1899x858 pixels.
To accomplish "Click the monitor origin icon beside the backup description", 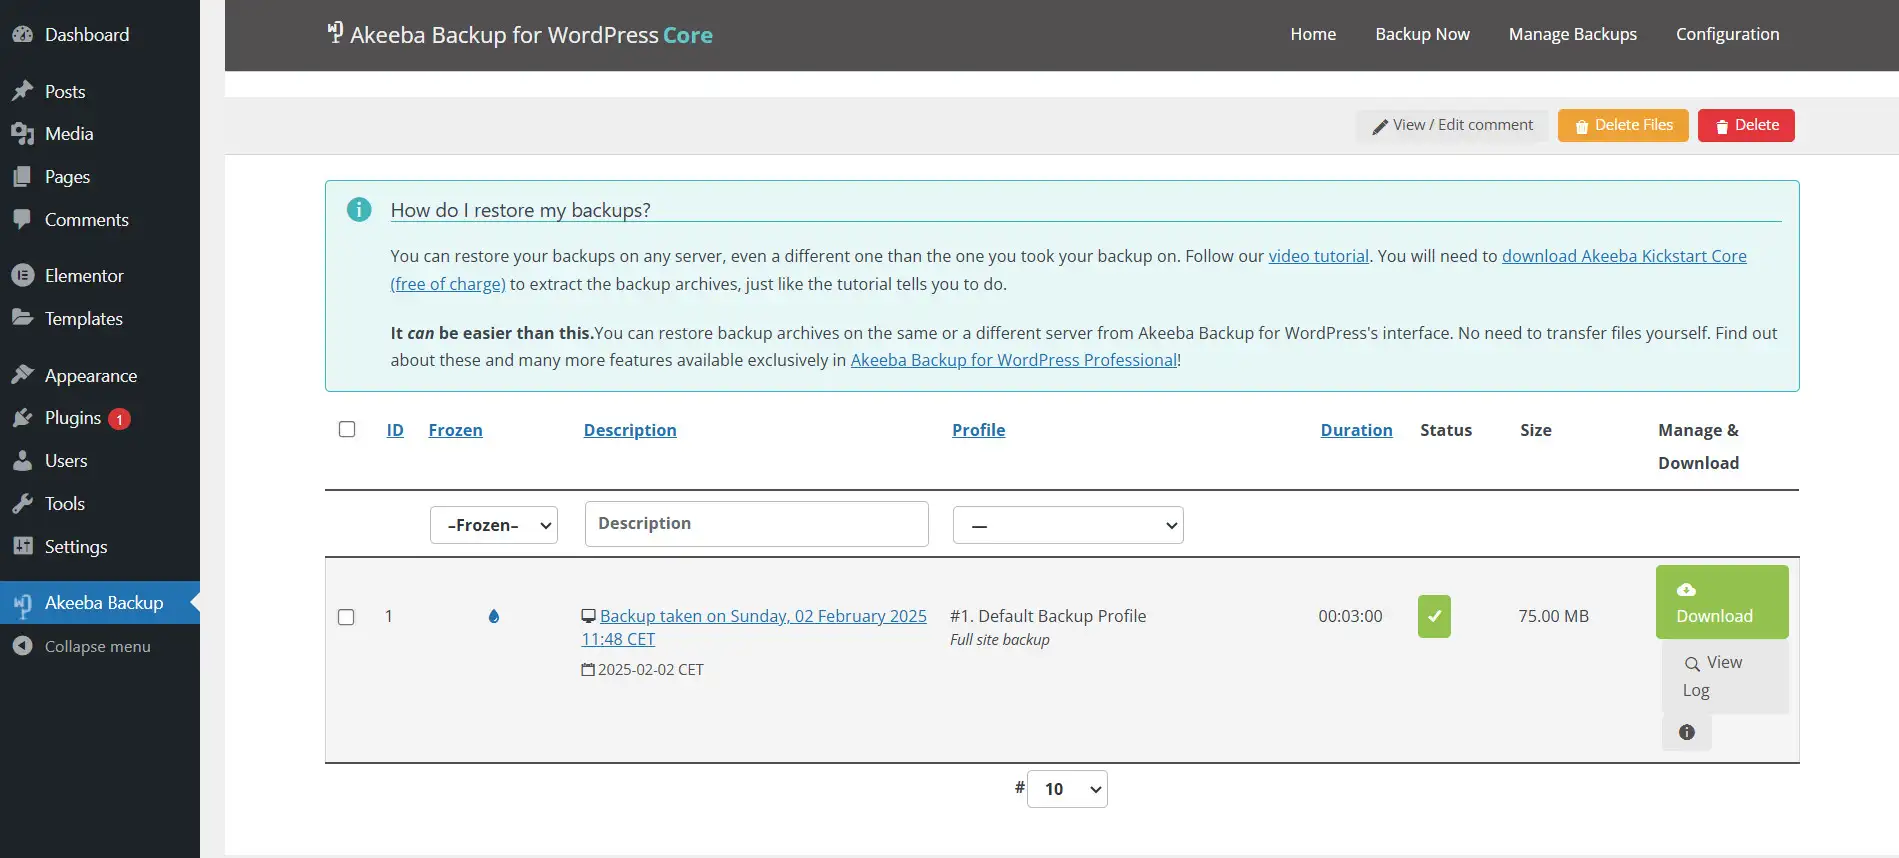I will pos(589,616).
